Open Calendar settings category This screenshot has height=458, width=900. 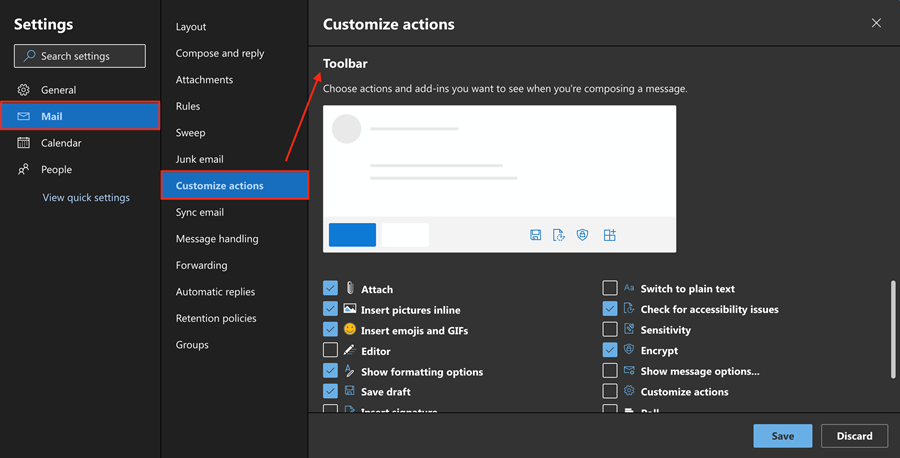click(80, 143)
